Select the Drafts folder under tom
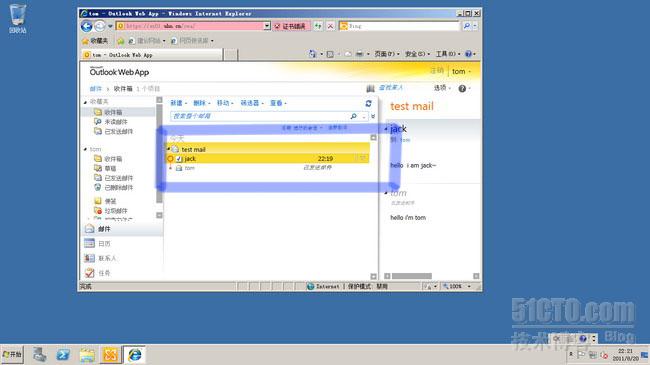The image size is (650, 365). (x=110, y=168)
